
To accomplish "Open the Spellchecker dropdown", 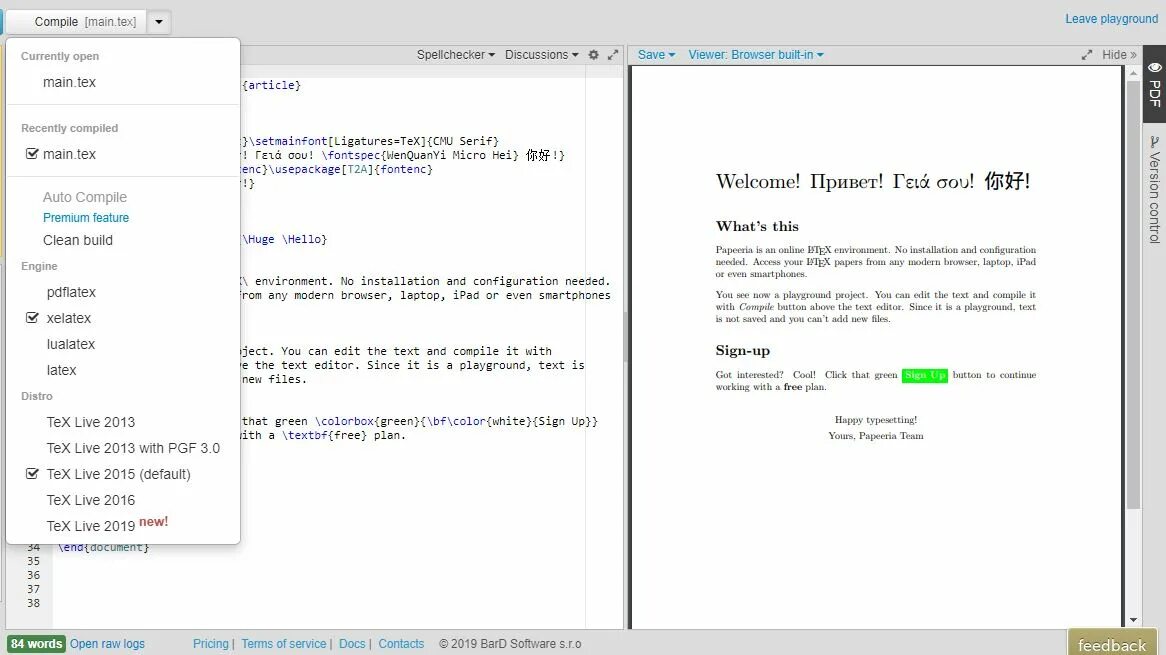I will coord(455,54).
